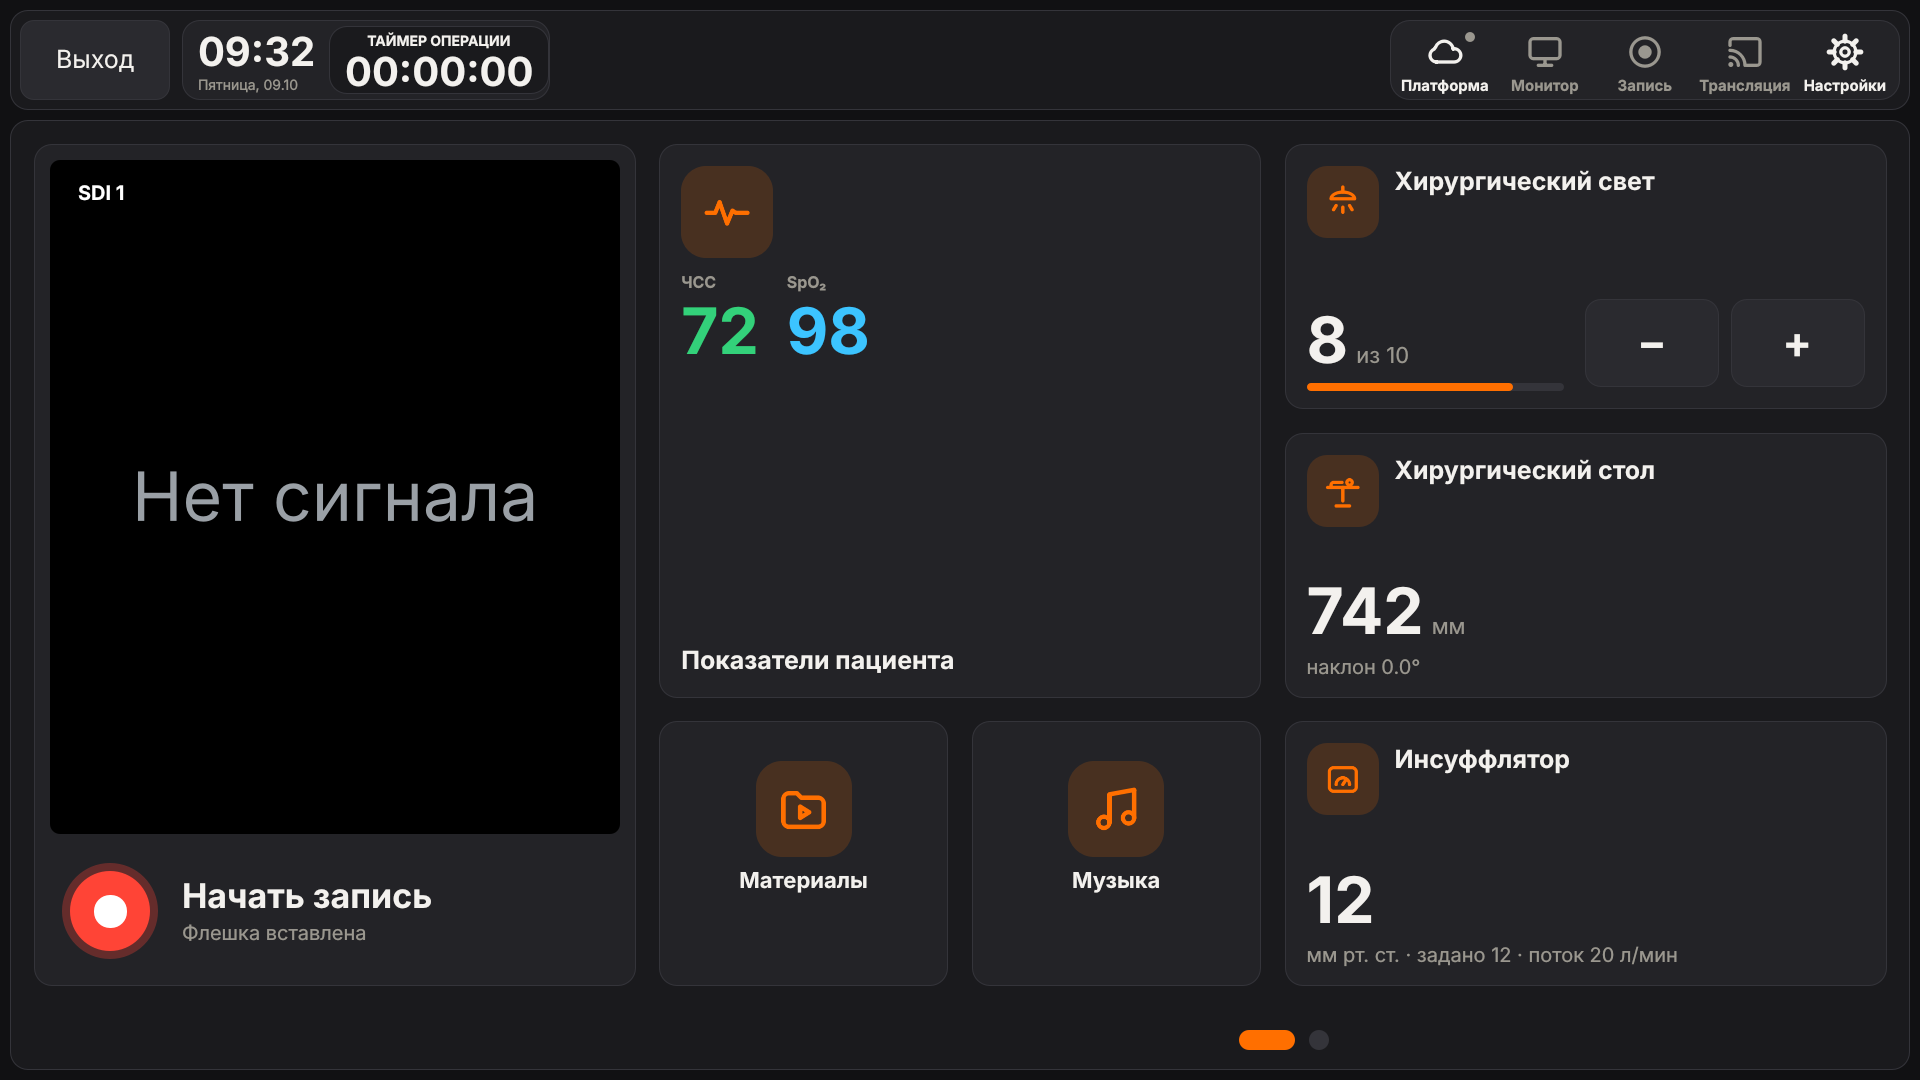
Task: Click the Выход button
Action: (95, 60)
